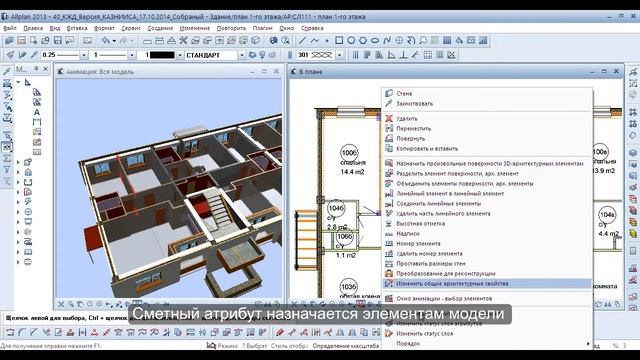Open the pen thickness 0.25 dropdown
This screenshot has height=360, width=640.
click(x=84, y=55)
